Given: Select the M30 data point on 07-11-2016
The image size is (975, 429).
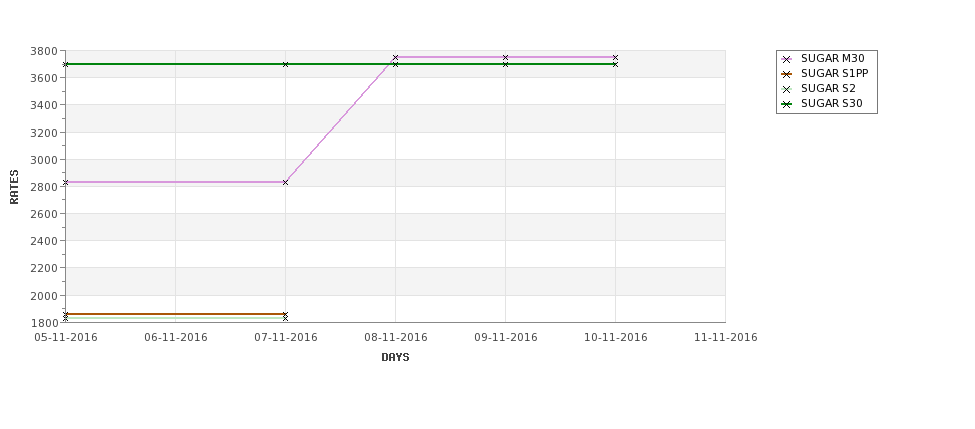Looking at the screenshot, I should 285,182.
